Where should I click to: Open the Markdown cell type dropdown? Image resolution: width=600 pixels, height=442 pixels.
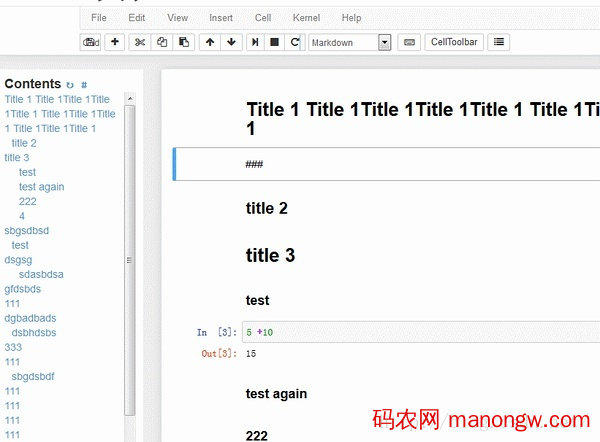pyautogui.click(x=350, y=42)
